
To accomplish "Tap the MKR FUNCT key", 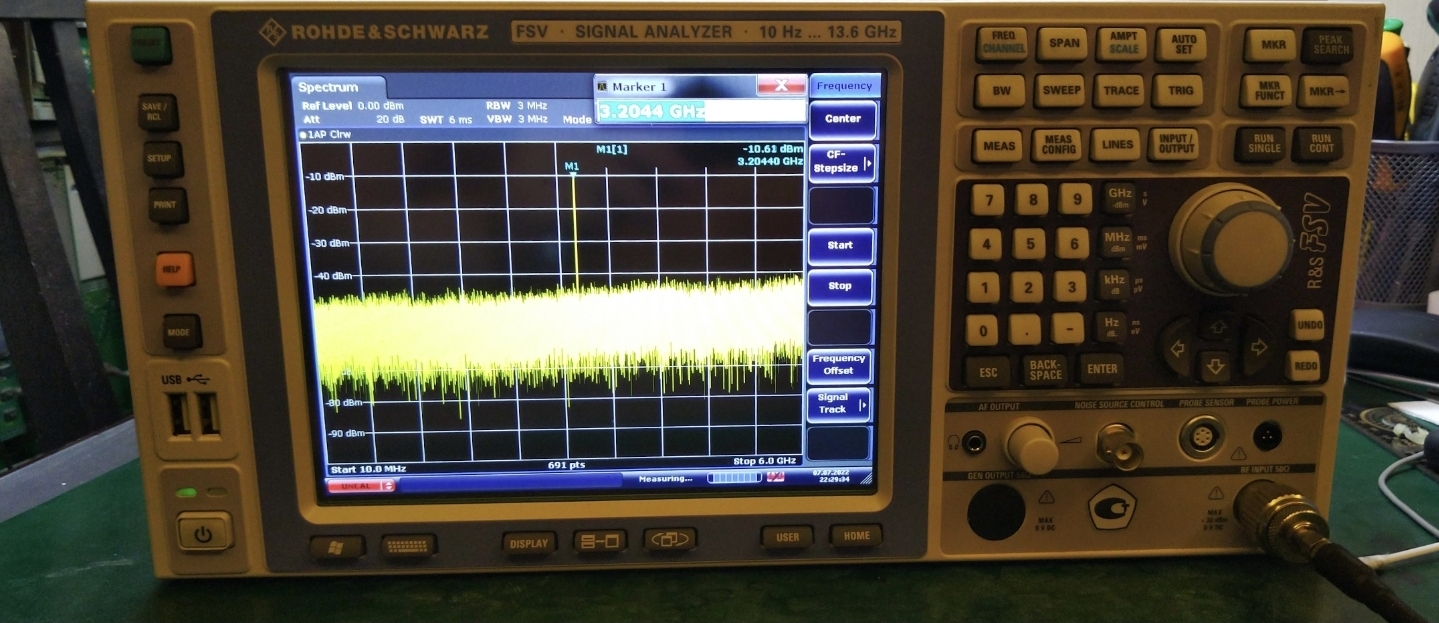I will 1266,92.
